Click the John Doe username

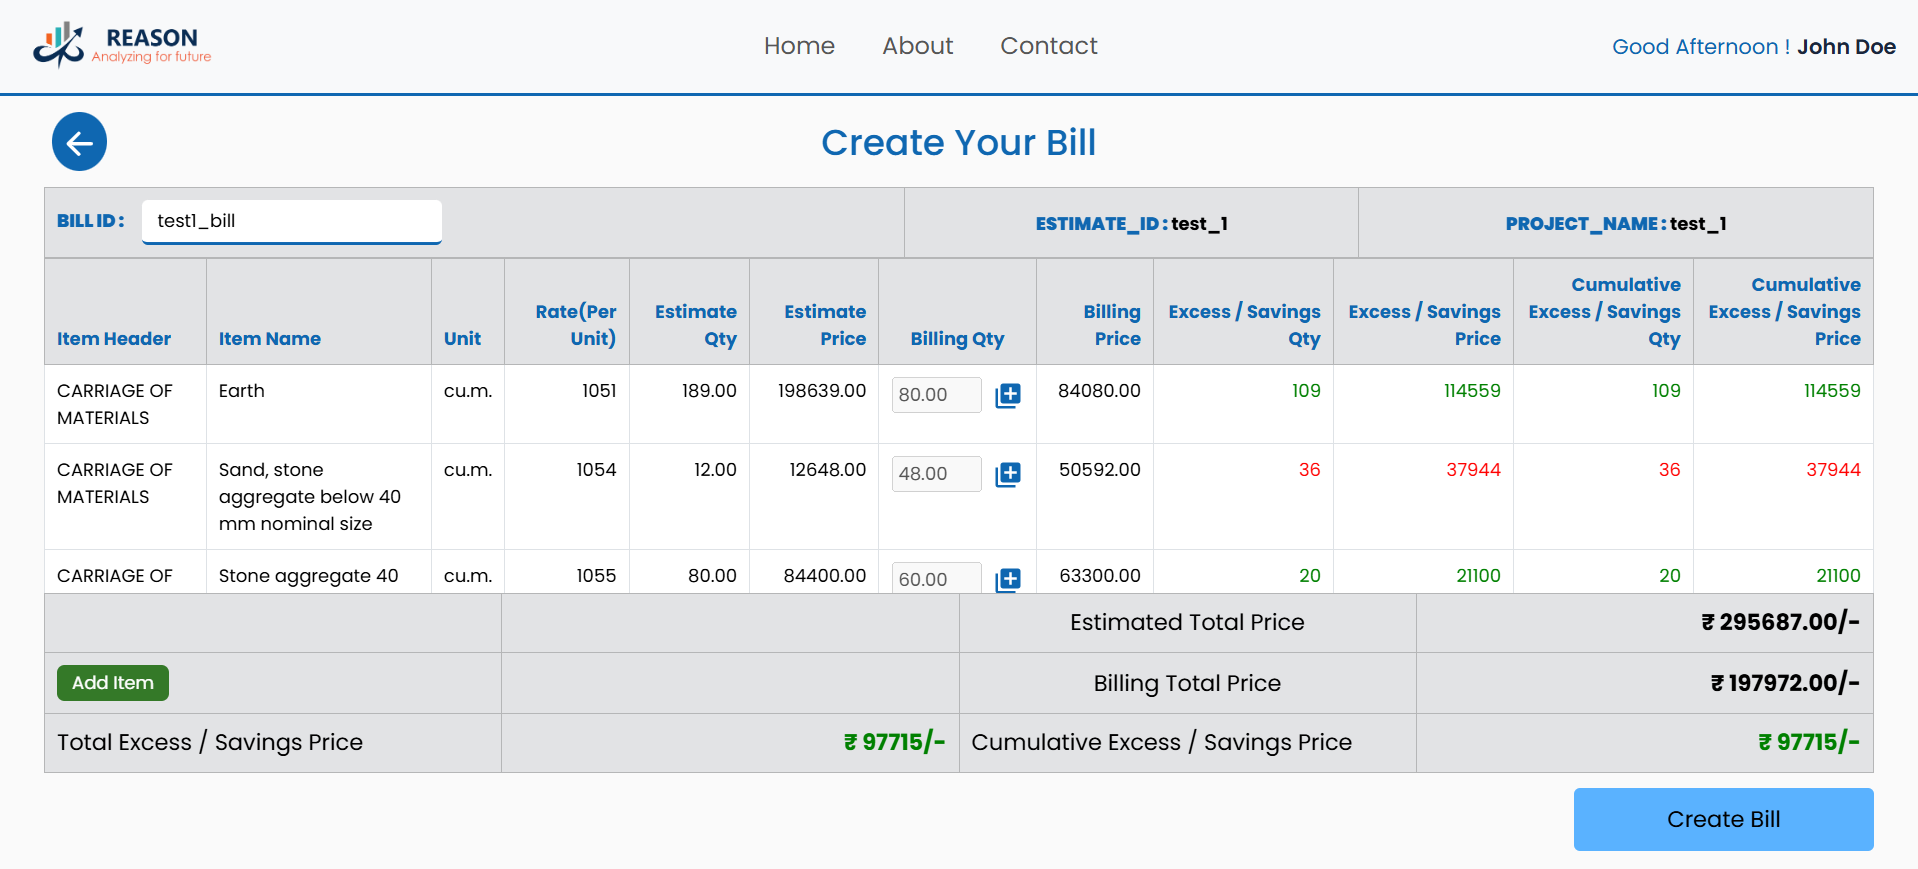(x=1845, y=47)
